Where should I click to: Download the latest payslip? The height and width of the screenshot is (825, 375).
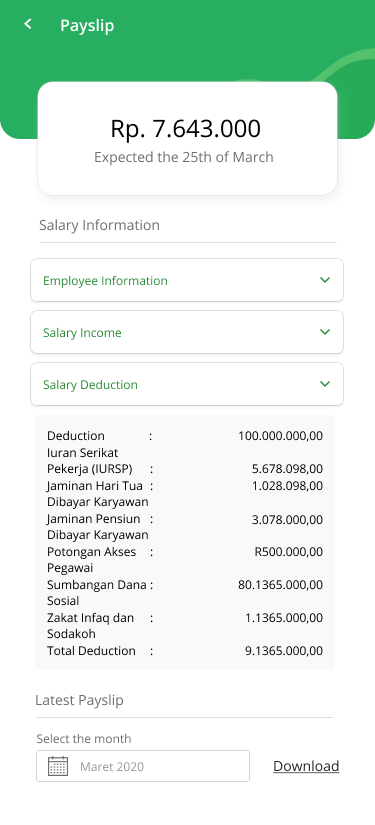coord(306,766)
